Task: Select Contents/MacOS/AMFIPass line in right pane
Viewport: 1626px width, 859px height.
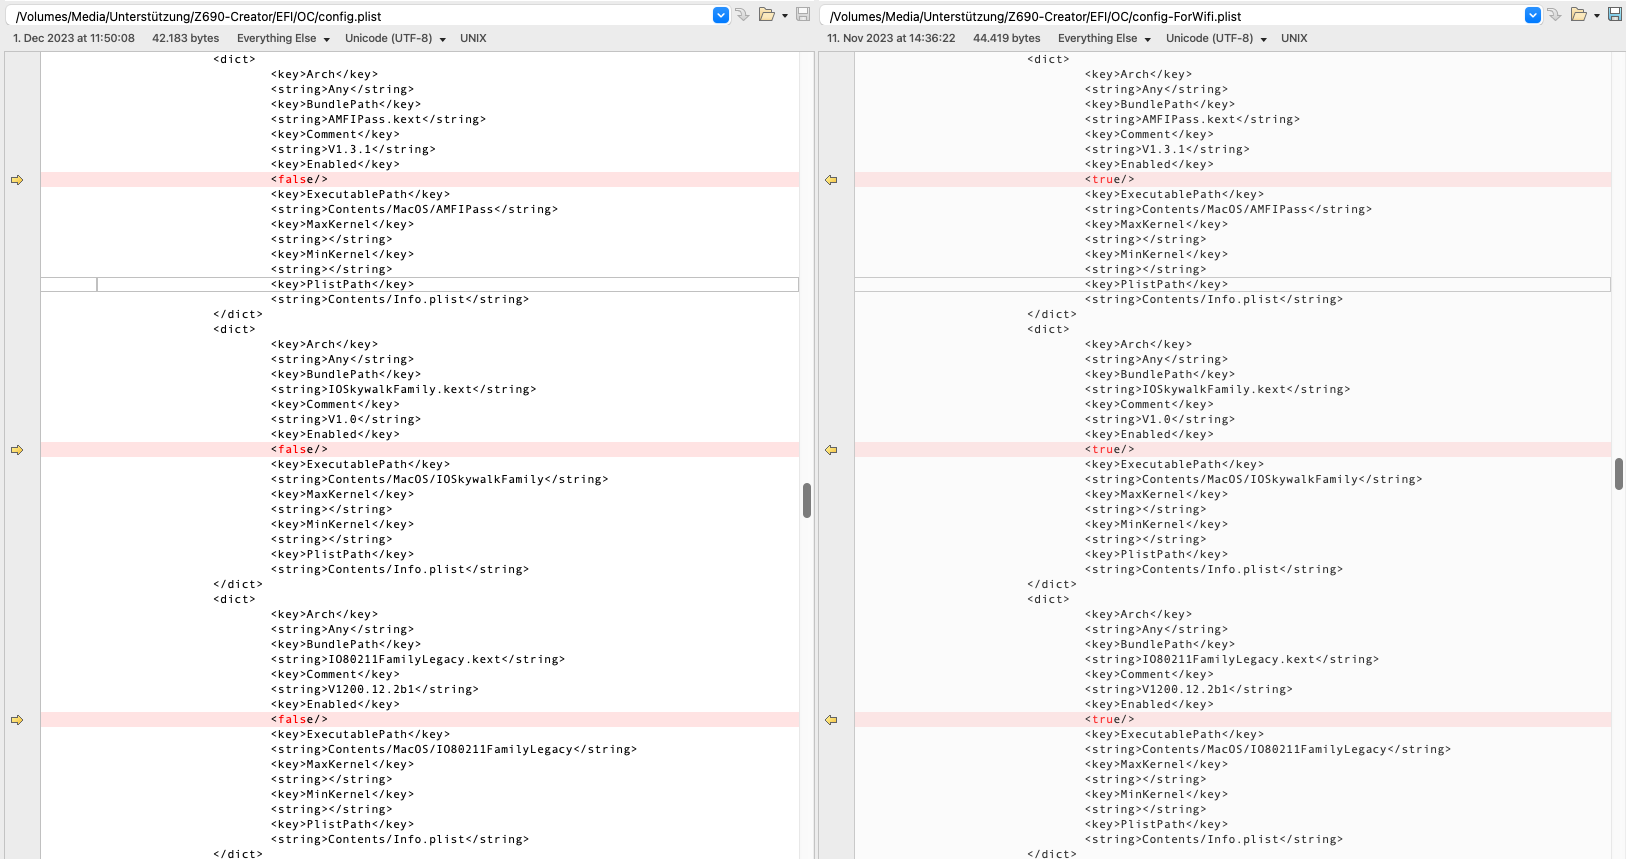Action: (x=1228, y=210)
